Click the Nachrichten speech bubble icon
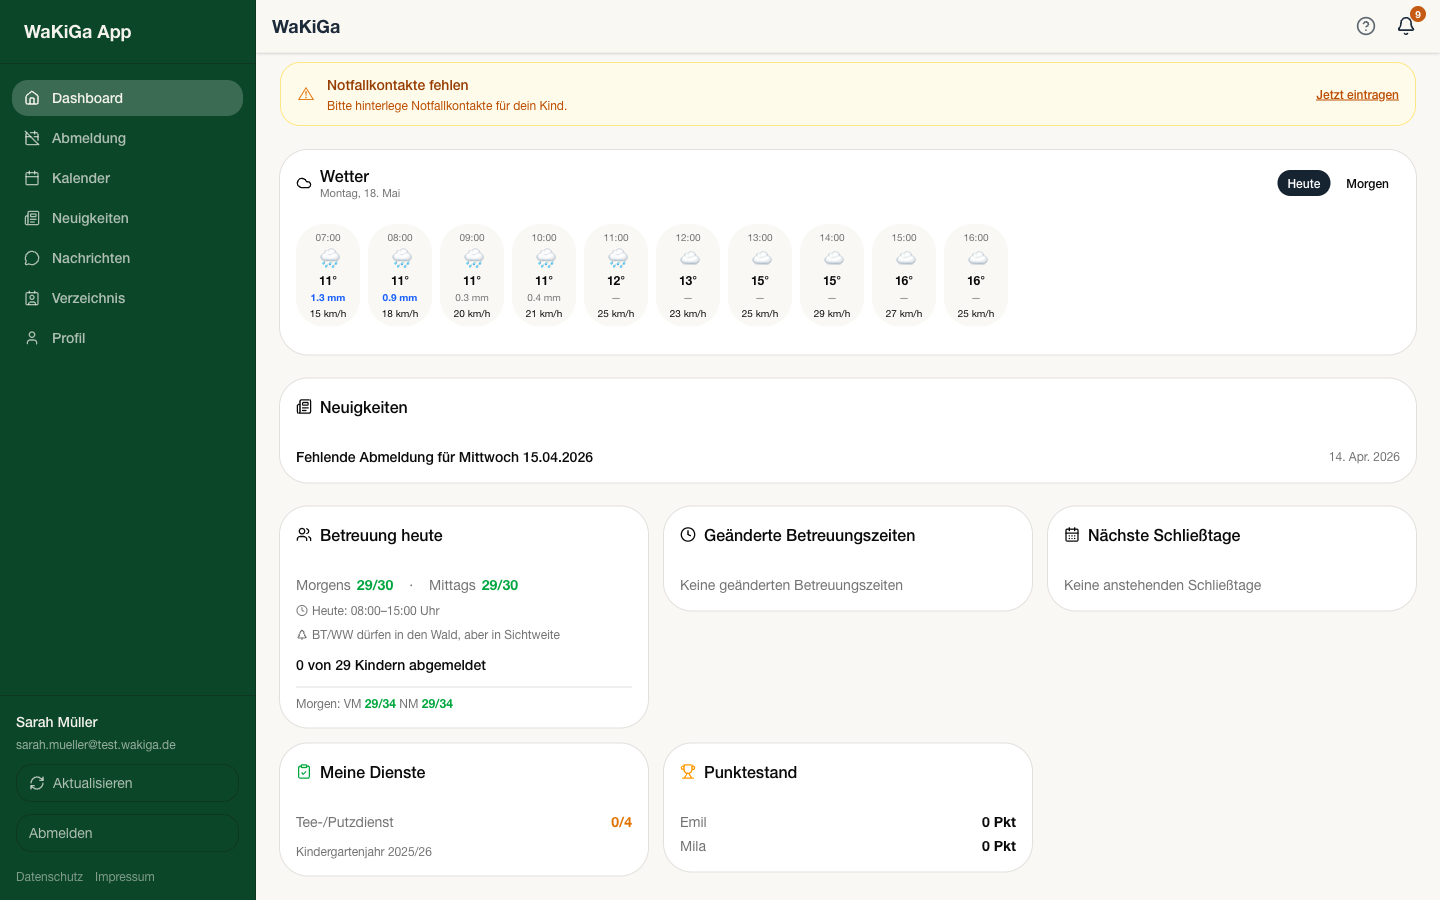The height and width of the screenshot is (900, 1440). tap(32, 258)
